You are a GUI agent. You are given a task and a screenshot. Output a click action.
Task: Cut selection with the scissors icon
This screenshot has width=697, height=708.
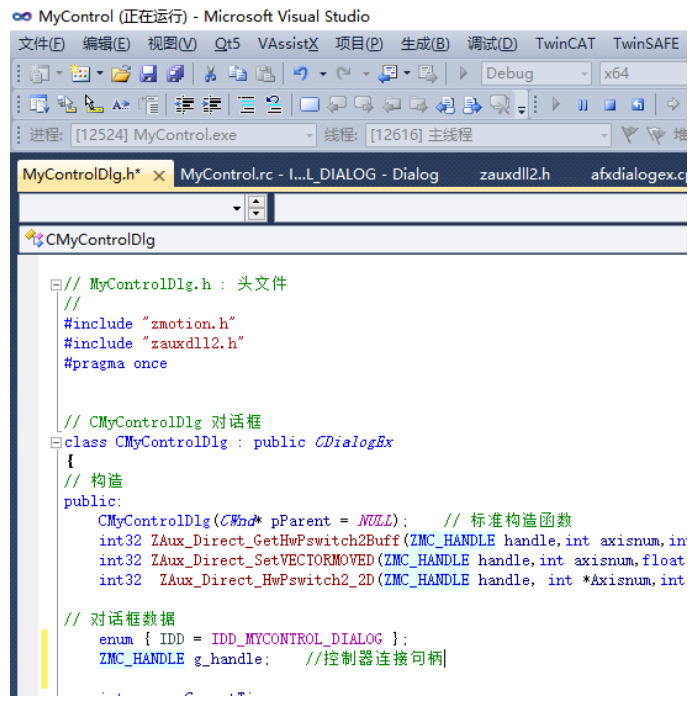[210, 74]
